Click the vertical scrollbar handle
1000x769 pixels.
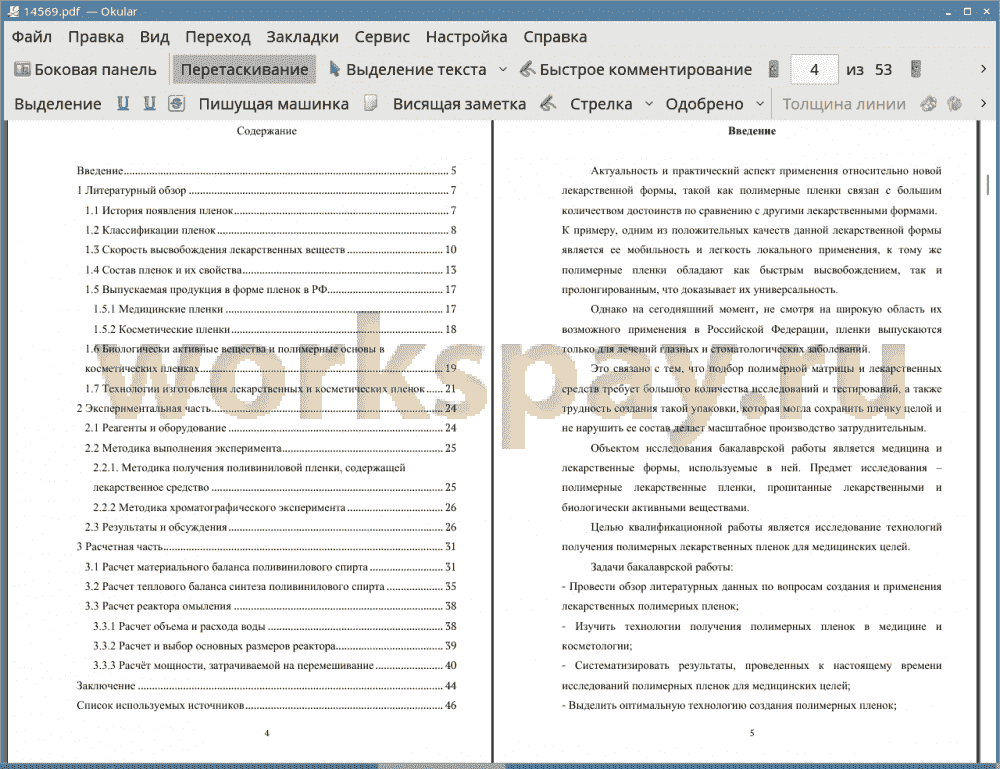point(989,185)
